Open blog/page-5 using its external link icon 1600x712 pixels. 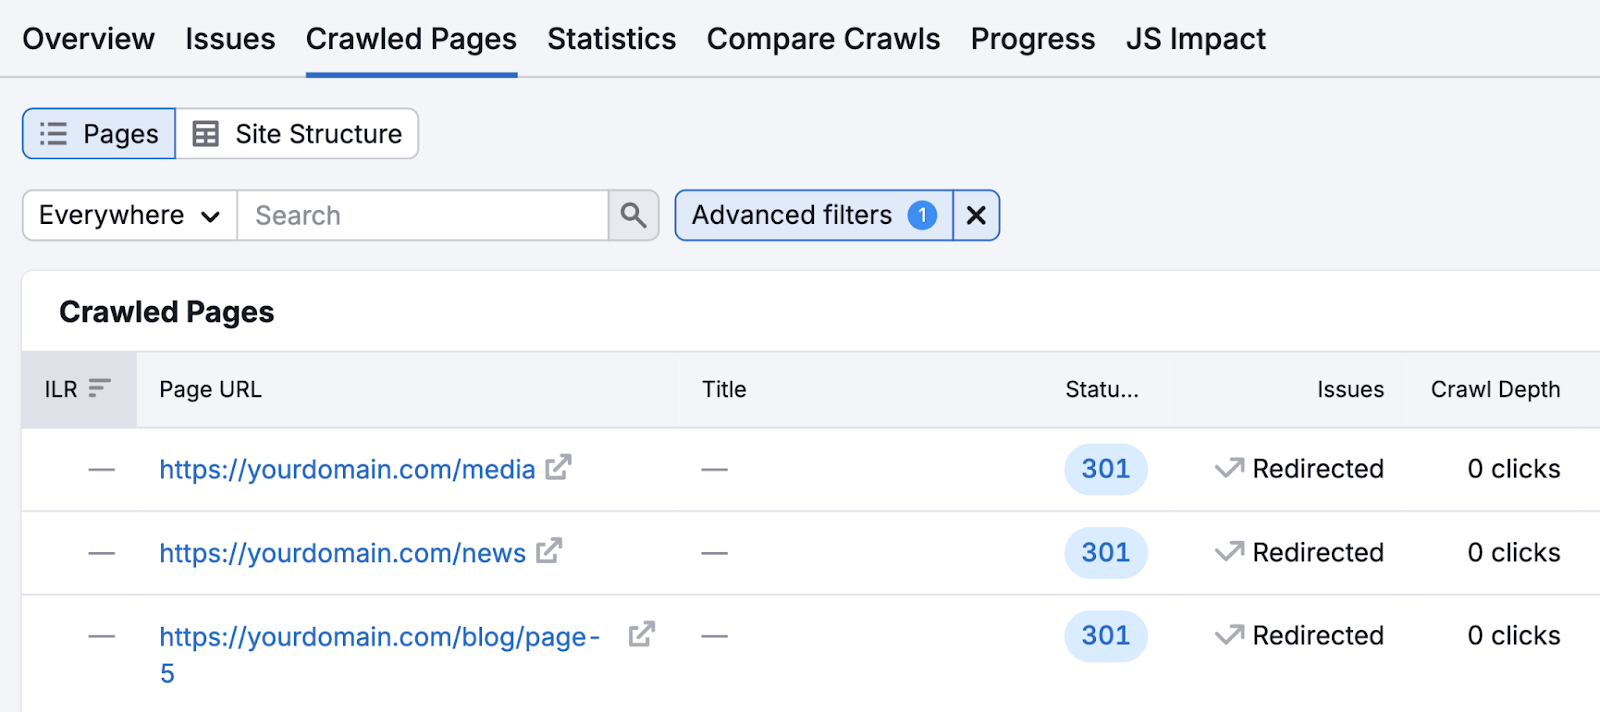click(642, 634)
